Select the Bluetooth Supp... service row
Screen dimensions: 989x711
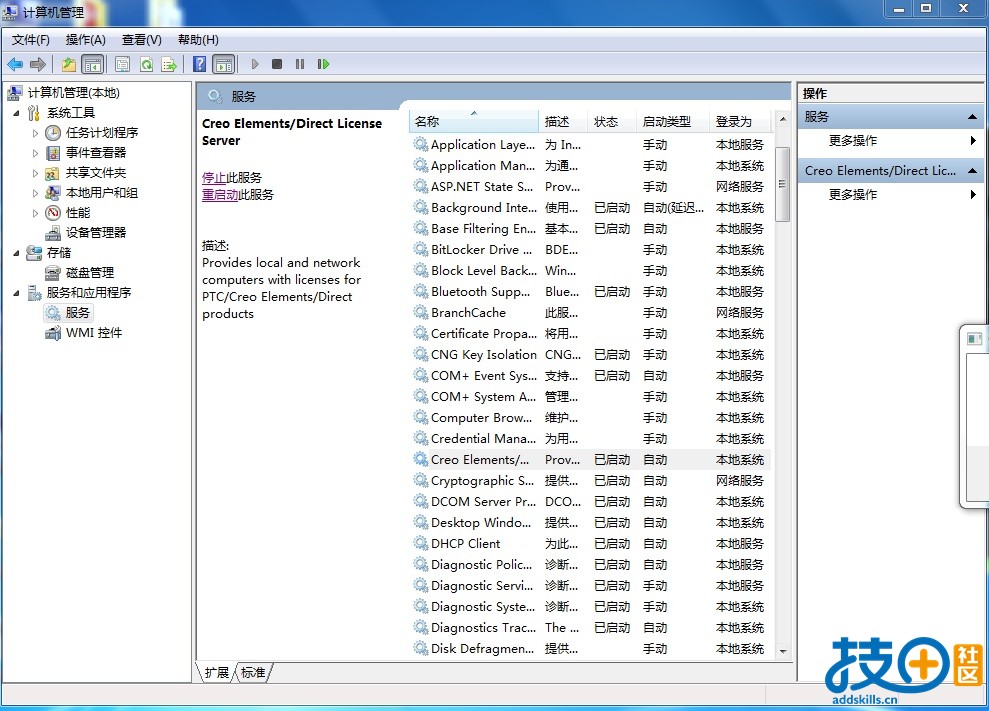point(590,292)
